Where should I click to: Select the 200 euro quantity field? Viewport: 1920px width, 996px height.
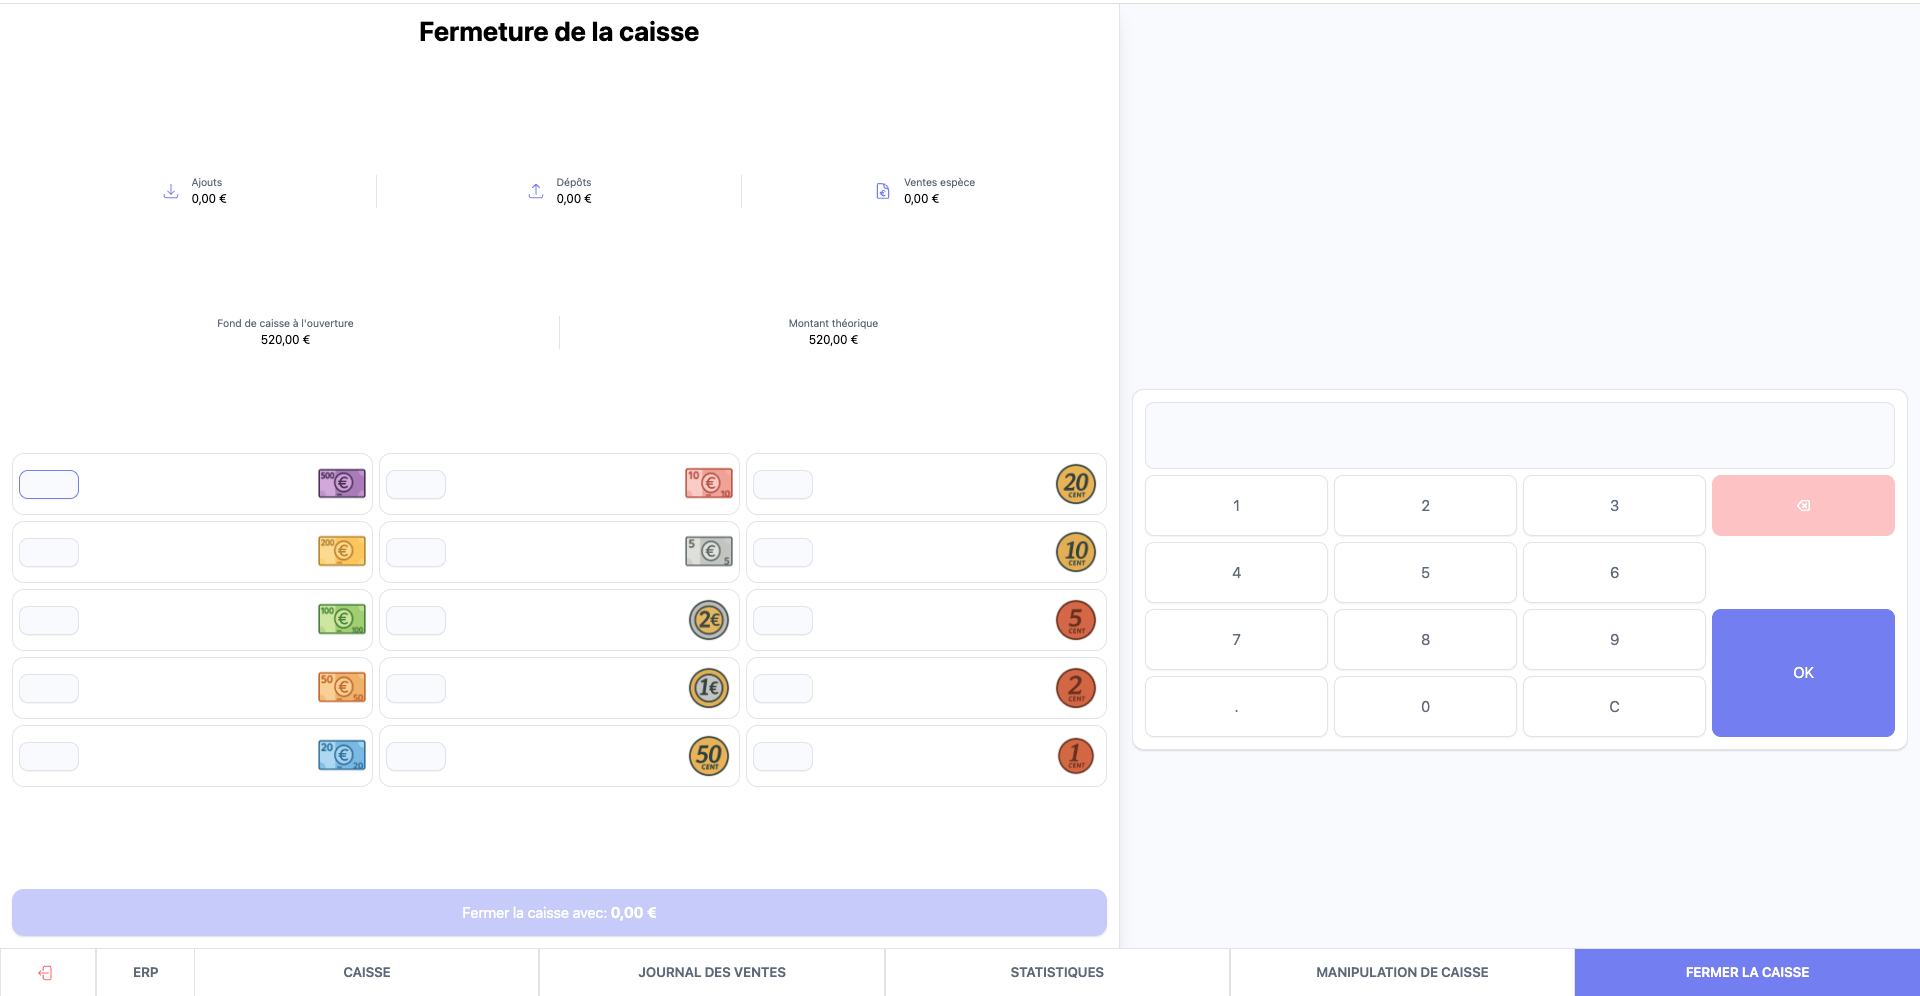click(x=49, y=552)
